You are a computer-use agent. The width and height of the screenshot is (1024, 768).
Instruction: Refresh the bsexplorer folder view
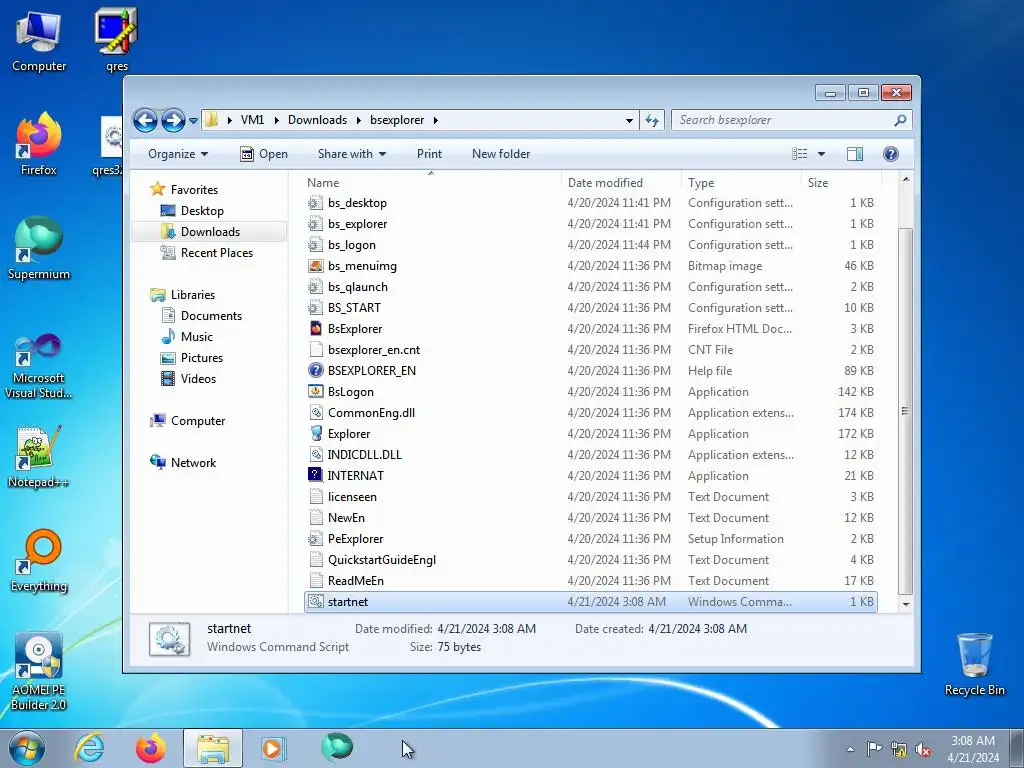(x=652, y=120)
